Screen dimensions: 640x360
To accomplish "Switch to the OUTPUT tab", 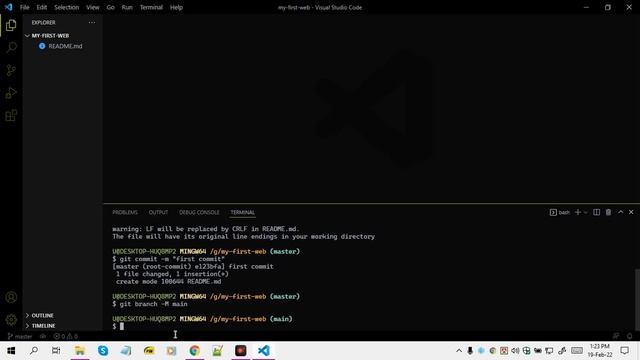I will coord(158,212).
